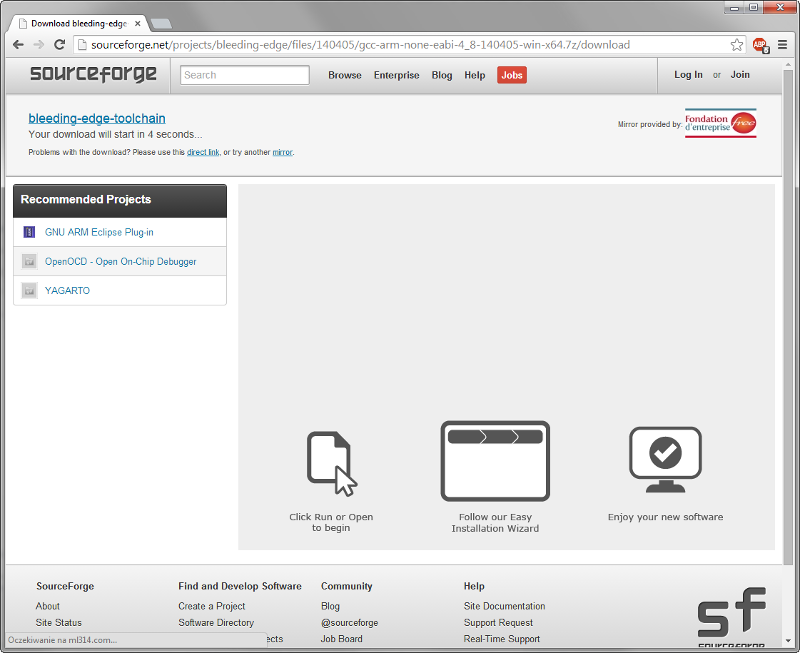Open the Chrome hamburger menu

pyautogui.click(x=782, y=45)
